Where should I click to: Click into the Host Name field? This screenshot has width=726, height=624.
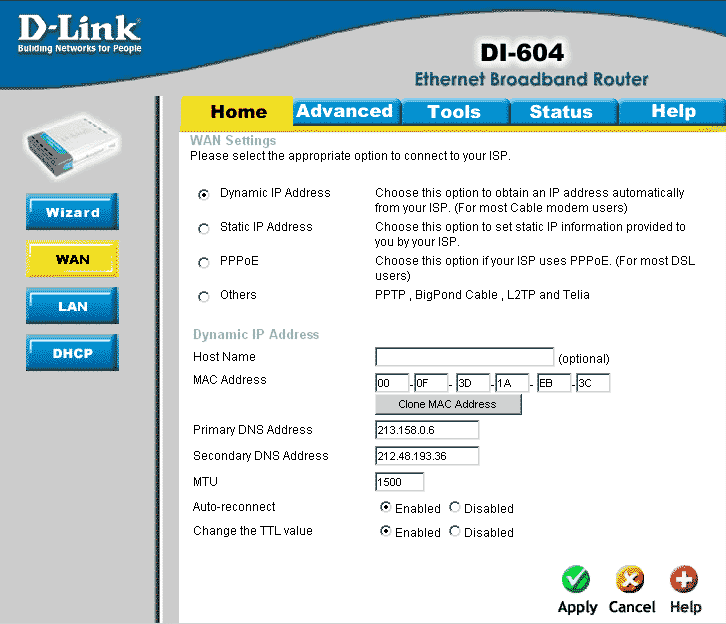[x=464, y=357]
